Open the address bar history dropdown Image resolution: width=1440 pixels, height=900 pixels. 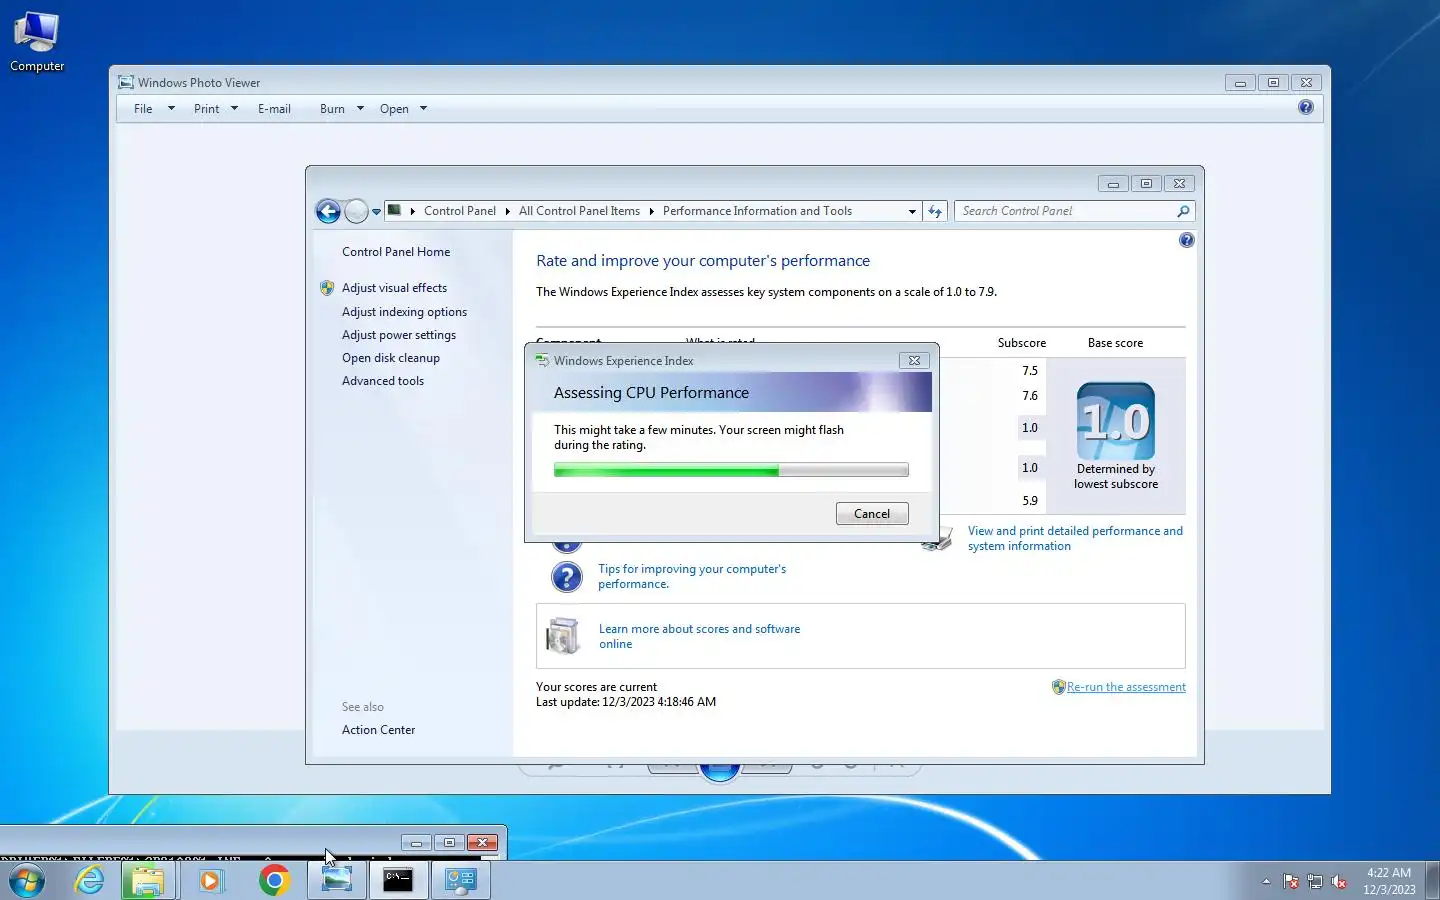pyautogui.click(x=912, y=211)
